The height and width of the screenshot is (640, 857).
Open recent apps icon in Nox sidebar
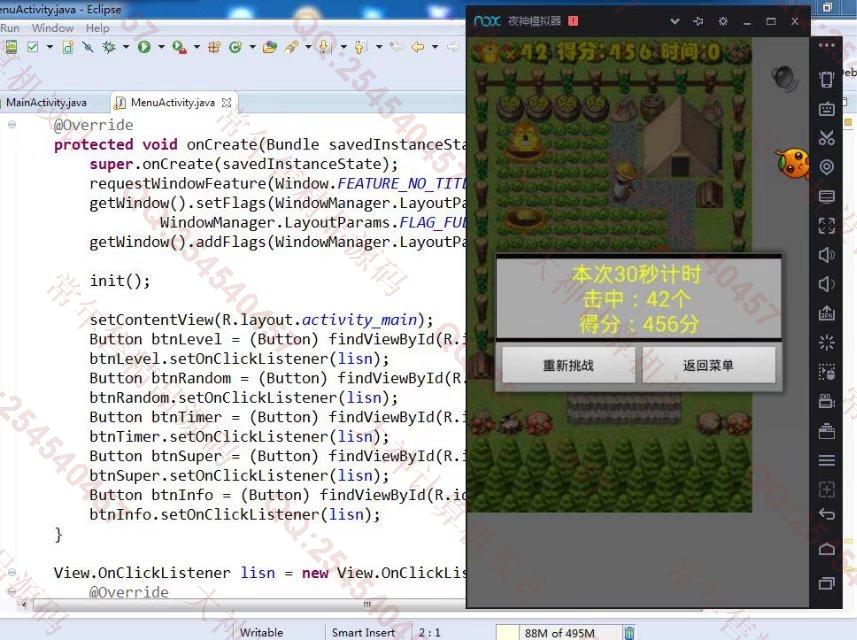point(826,583)
